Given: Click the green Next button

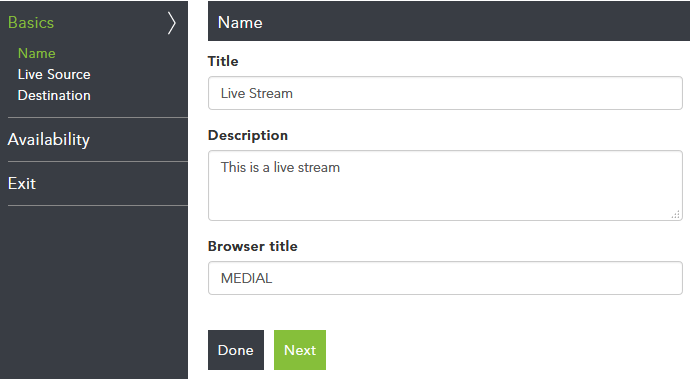Looking at the screenshot, I should pos(300,350).
